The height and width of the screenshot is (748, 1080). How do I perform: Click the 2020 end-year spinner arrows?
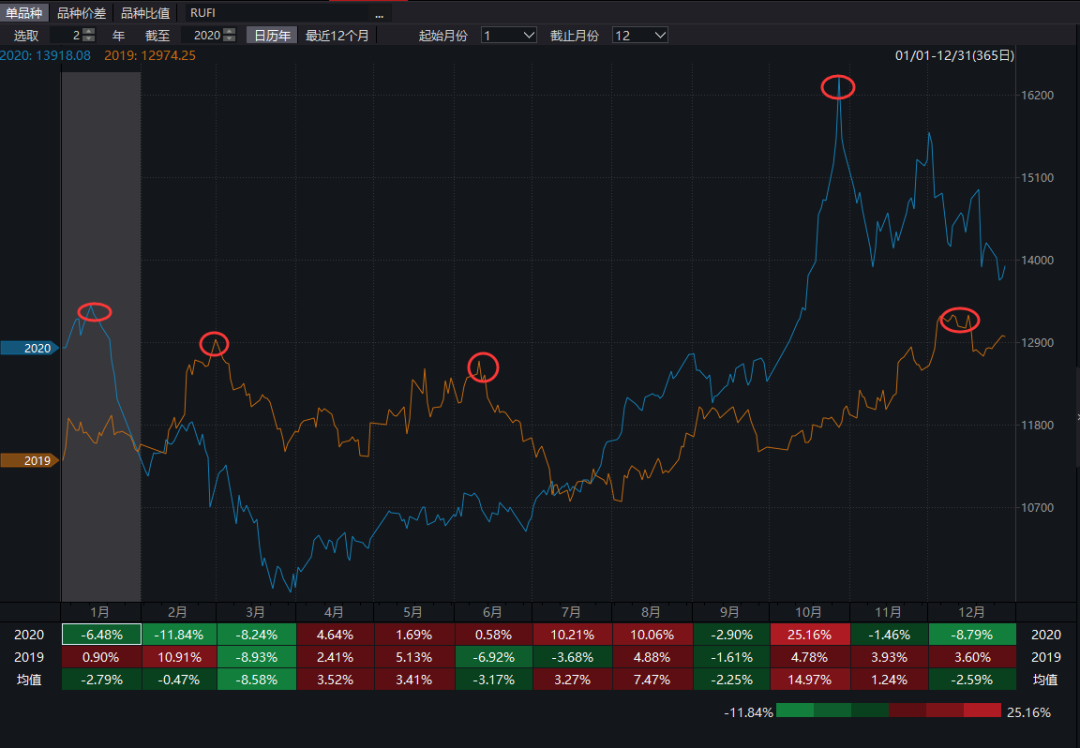pos(230,35)
